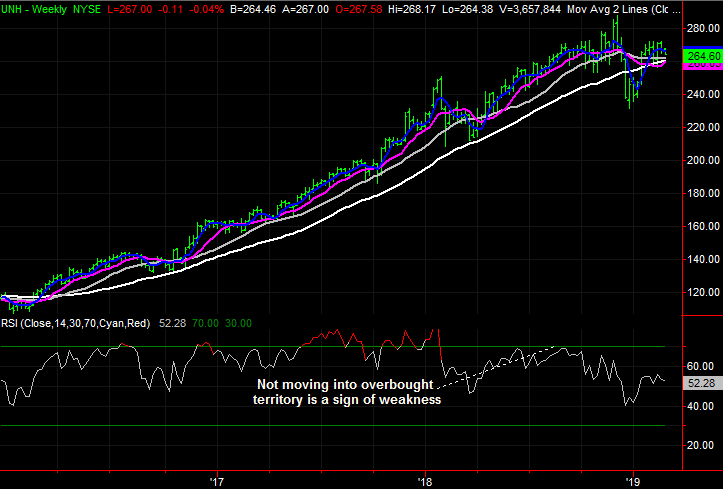The height and width of the screenshot is (489, 723).
Task: Click the RSI current value 52.28 in header
Action: click(172, 324)
